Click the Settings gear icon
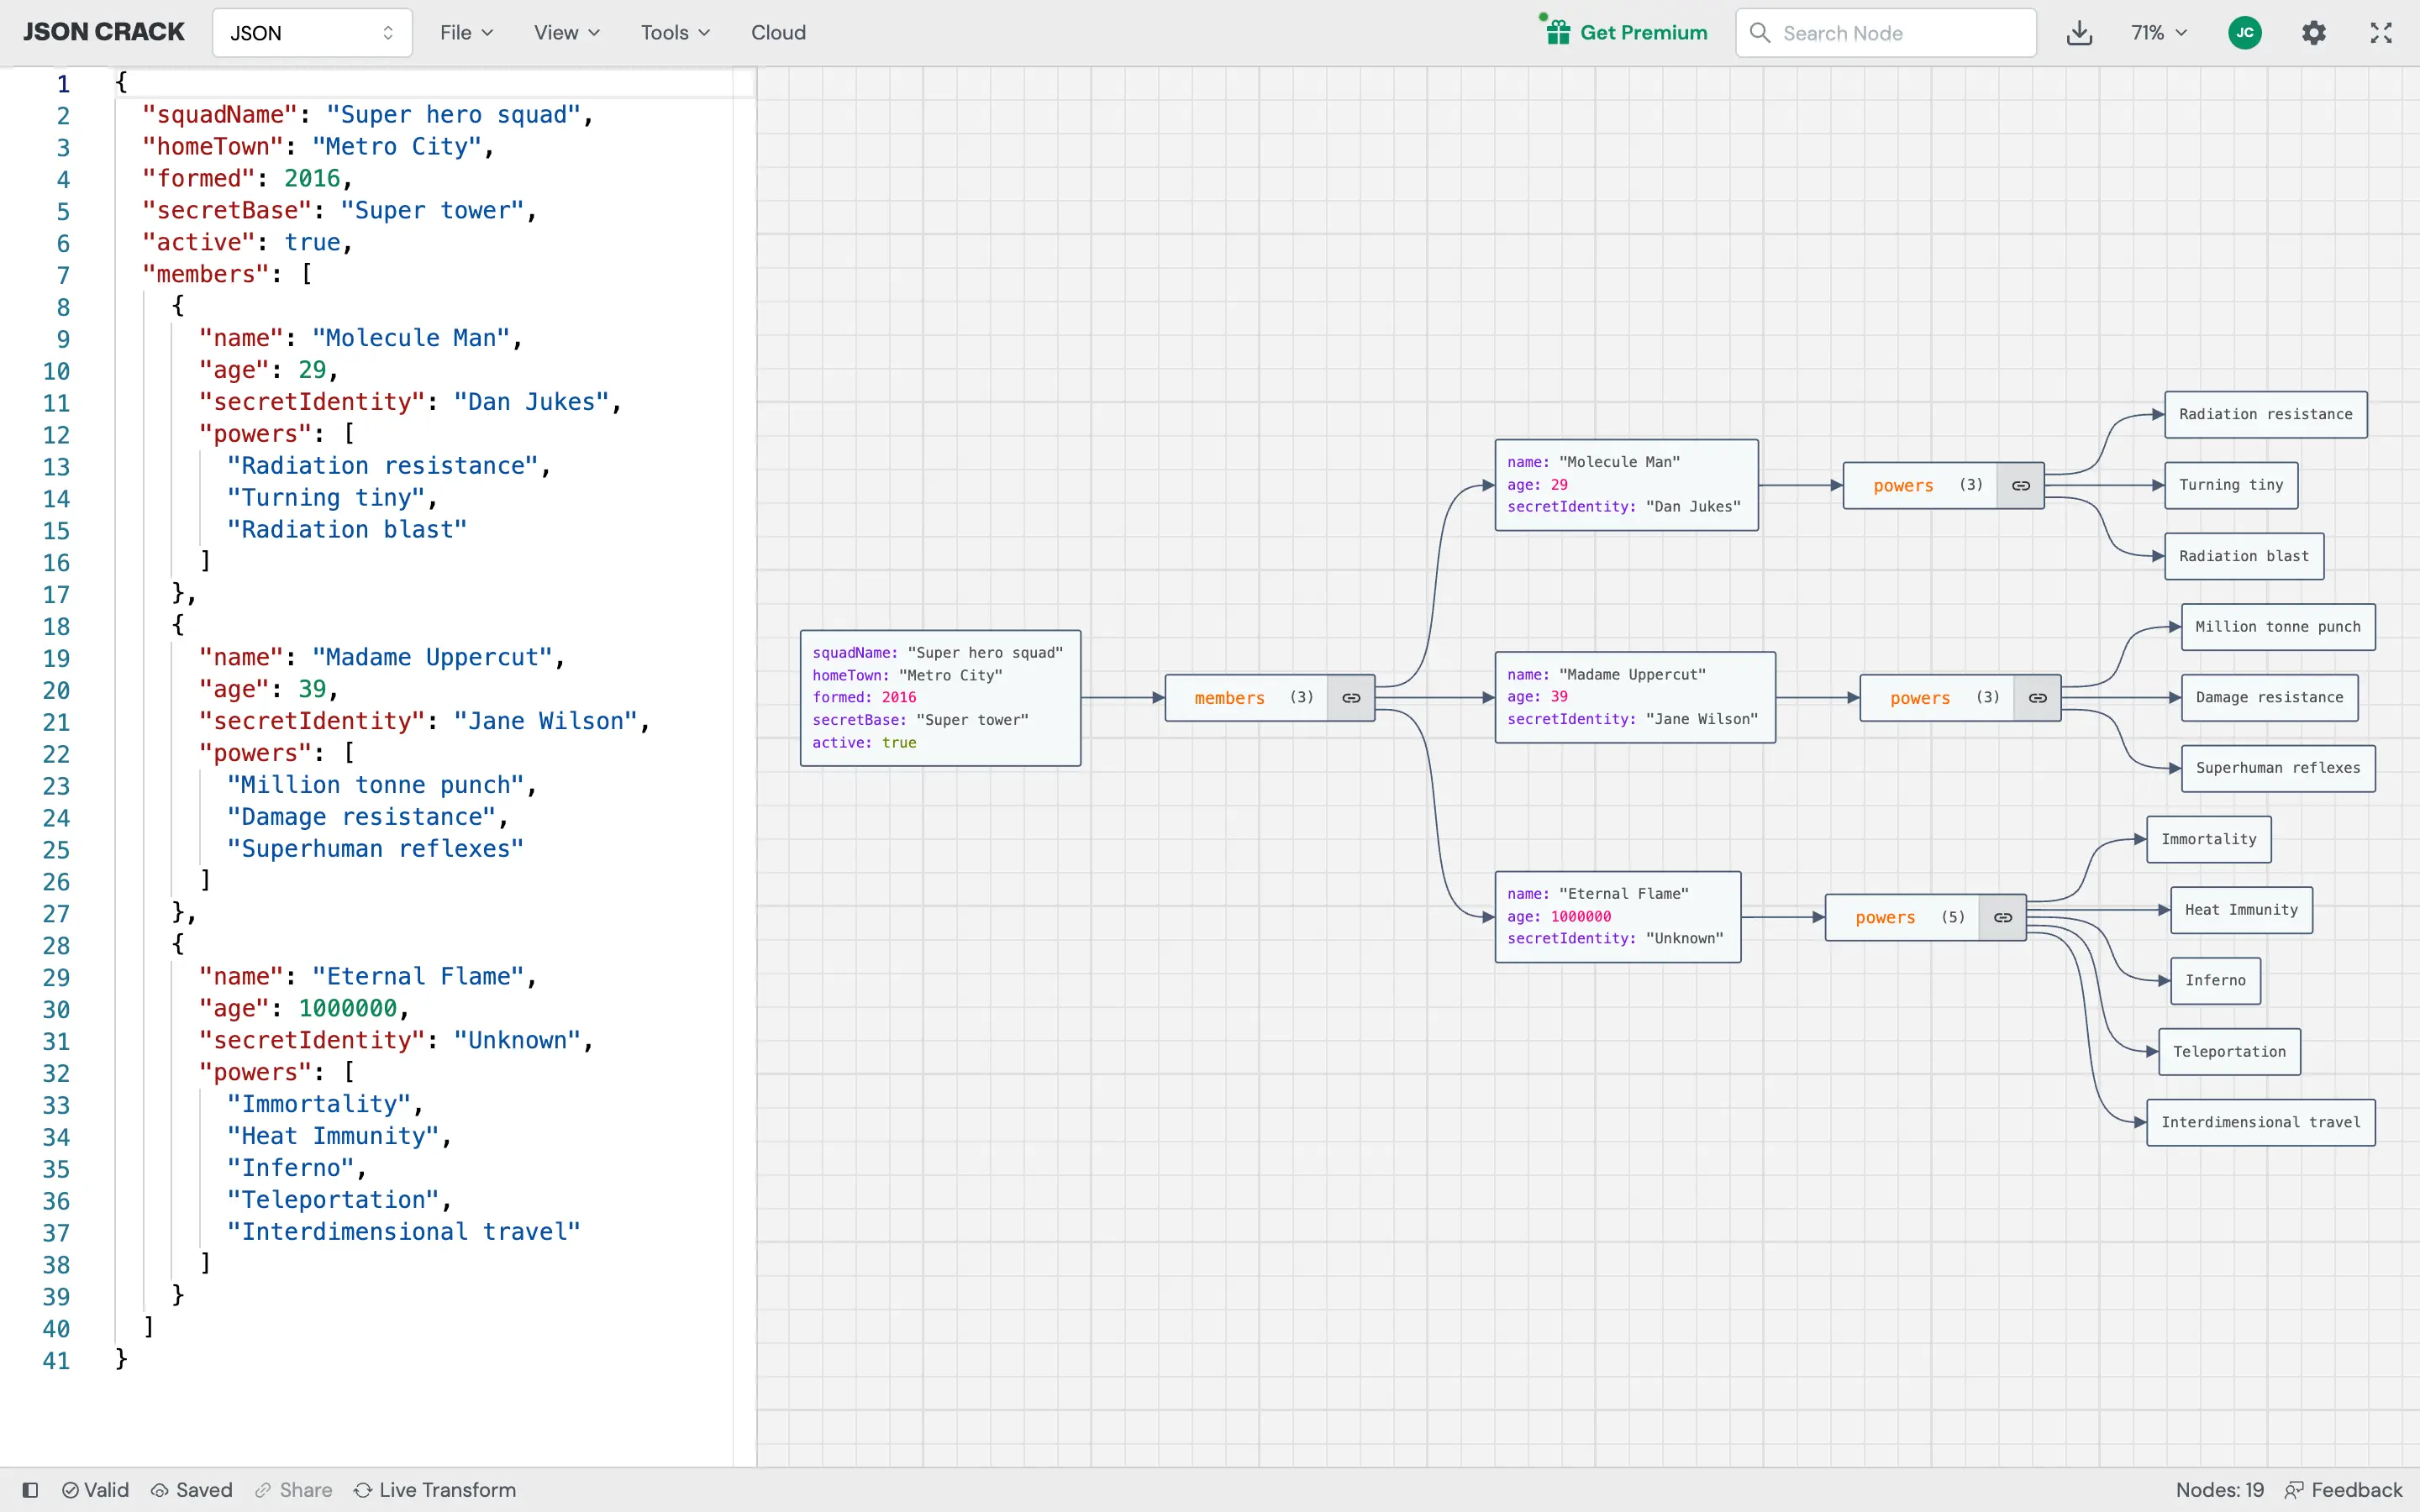 [2314, 33]
